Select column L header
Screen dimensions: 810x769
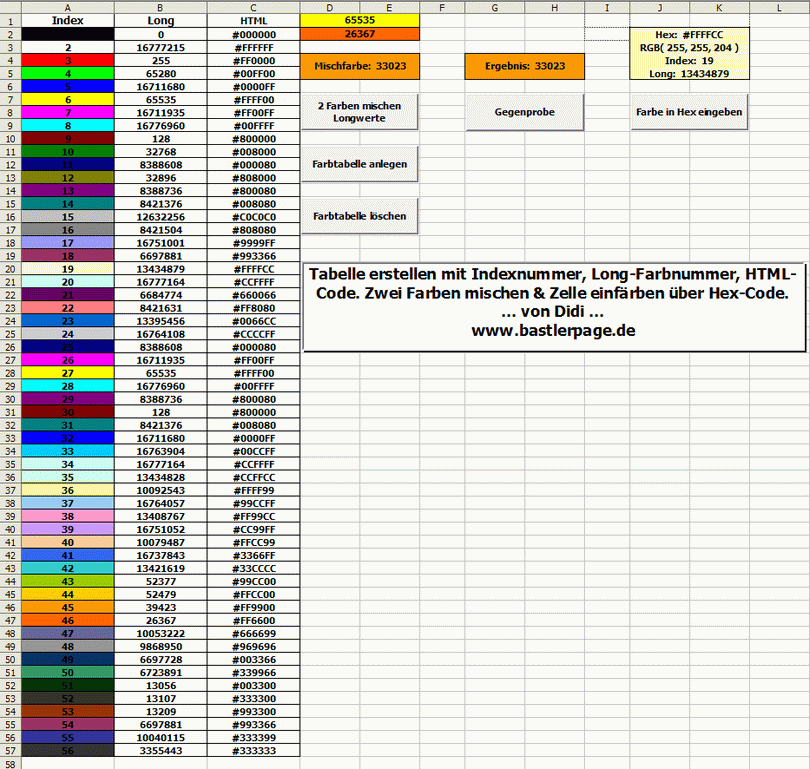(x=780, y=7)
